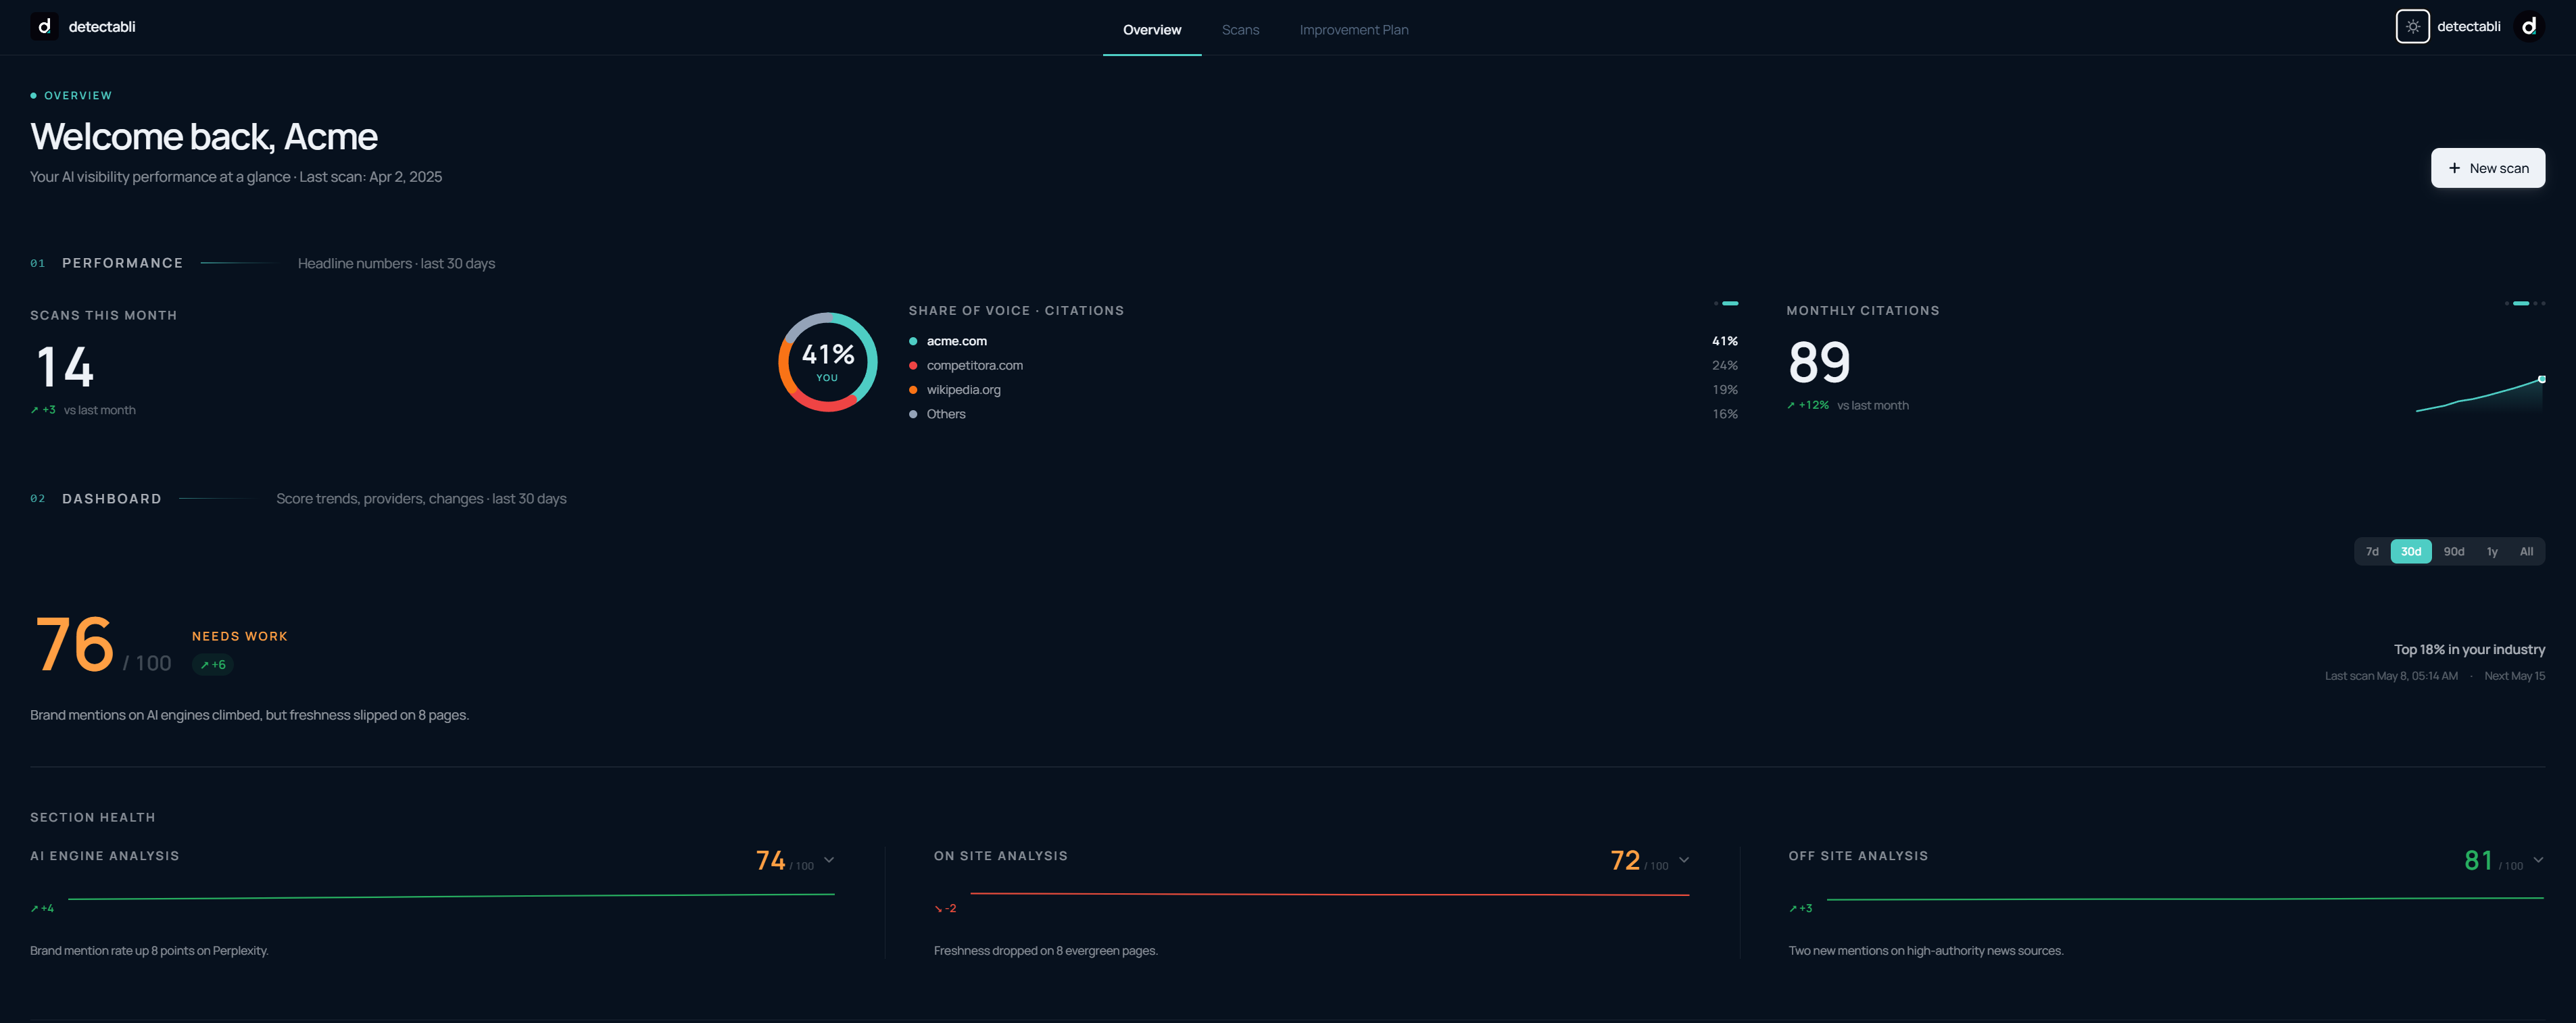Toggle the light/dark theme sun icon
Screen dimensions: 2576x1023
2412,27
